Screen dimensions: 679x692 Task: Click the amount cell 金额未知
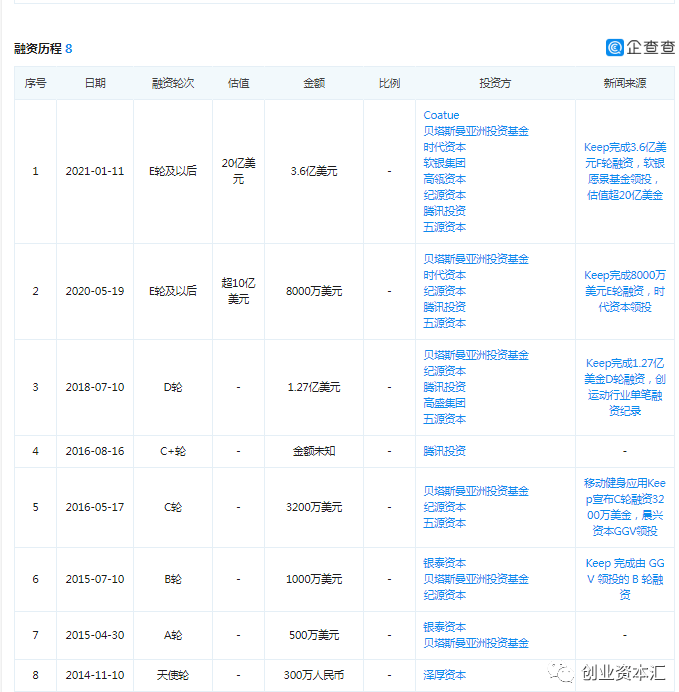(314, 451)
